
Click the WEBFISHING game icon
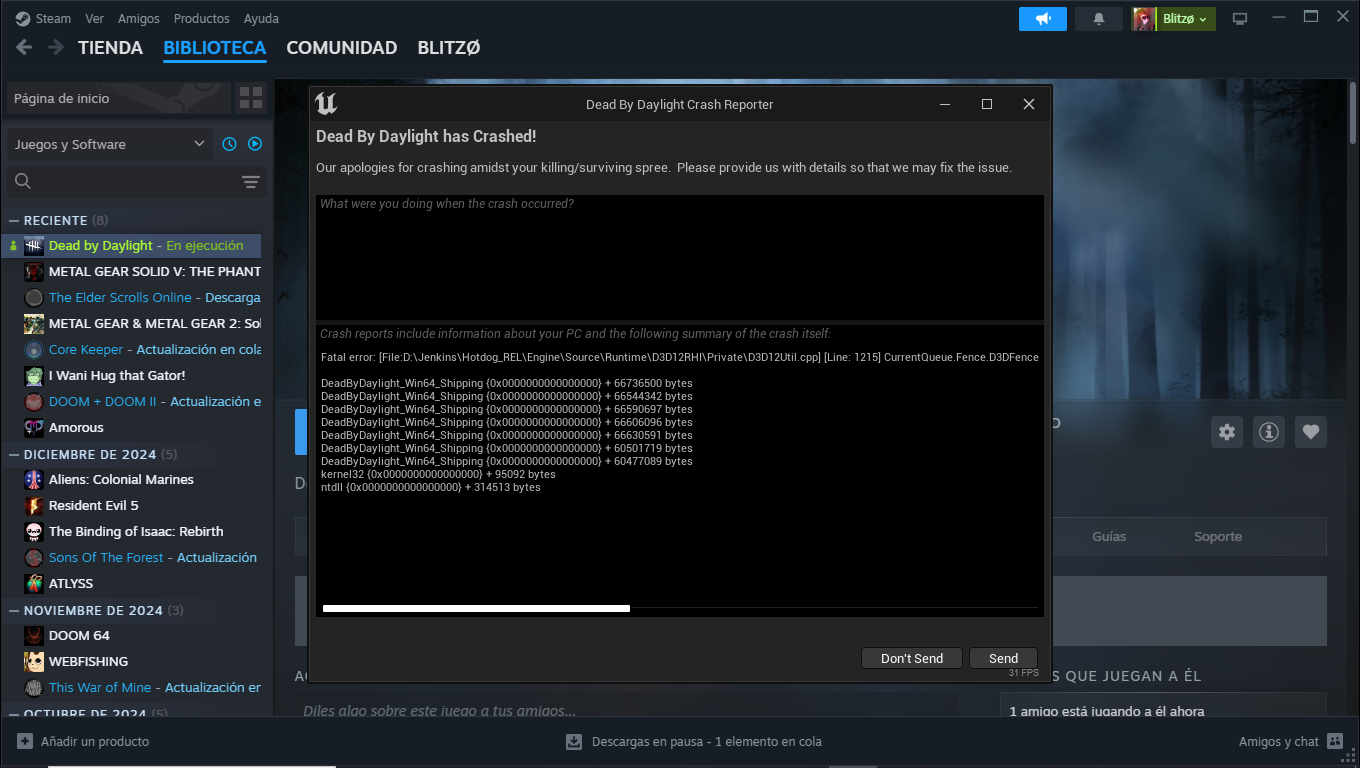pyautogui.click(x=34, y=661)
